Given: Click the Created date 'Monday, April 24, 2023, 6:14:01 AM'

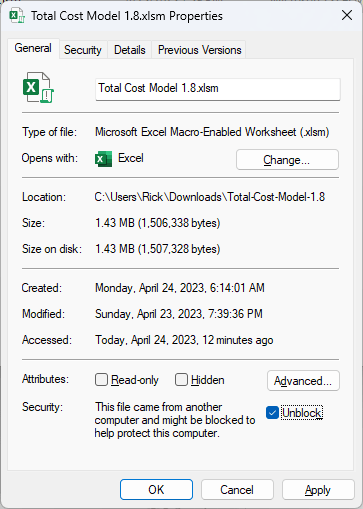Looking at the screenshot, I should pyautogui.click(x=180, y=288).
